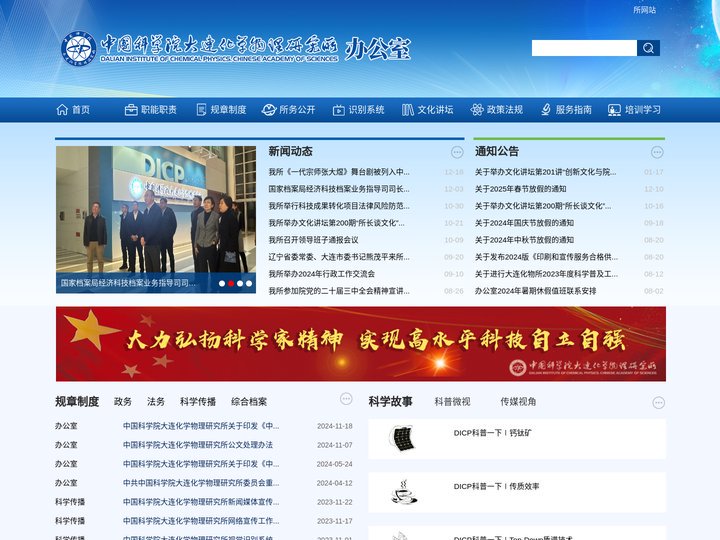Open the 所网站 link at top

tap(644, 10)
